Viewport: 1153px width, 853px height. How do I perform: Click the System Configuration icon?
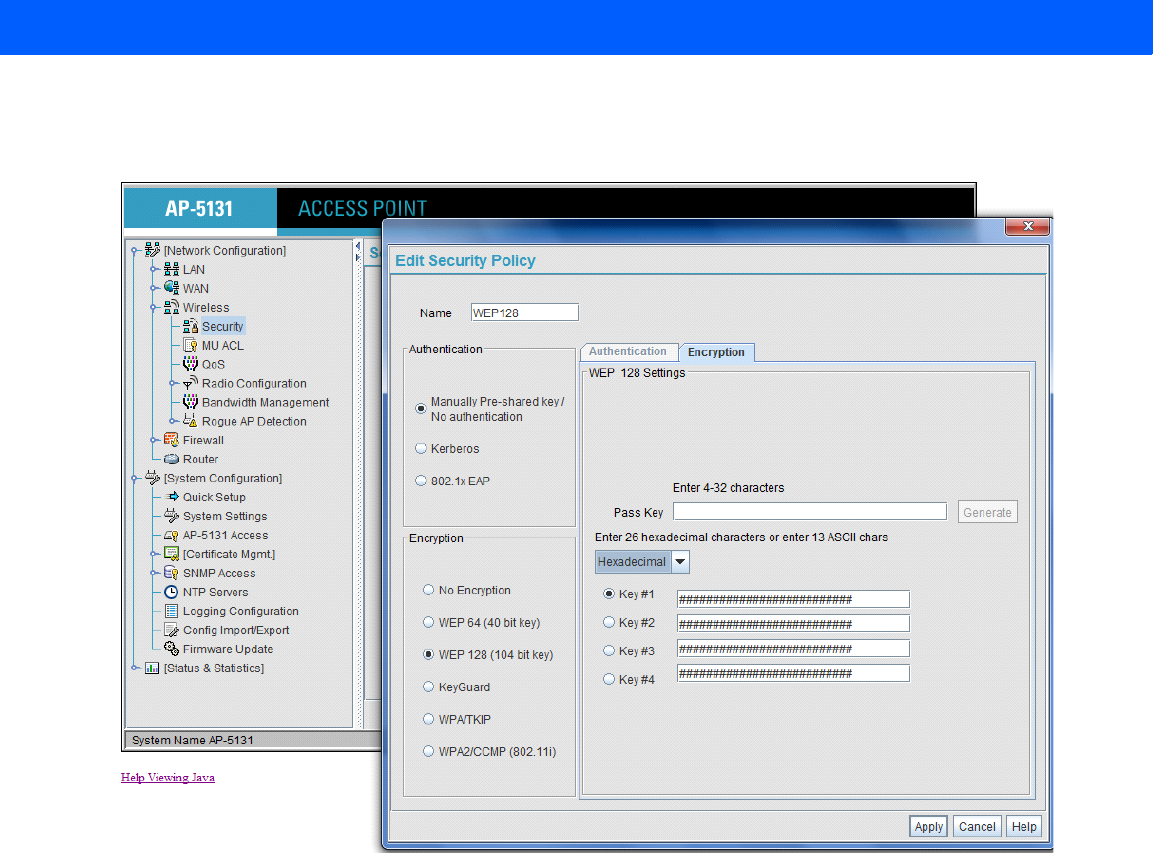152,477
